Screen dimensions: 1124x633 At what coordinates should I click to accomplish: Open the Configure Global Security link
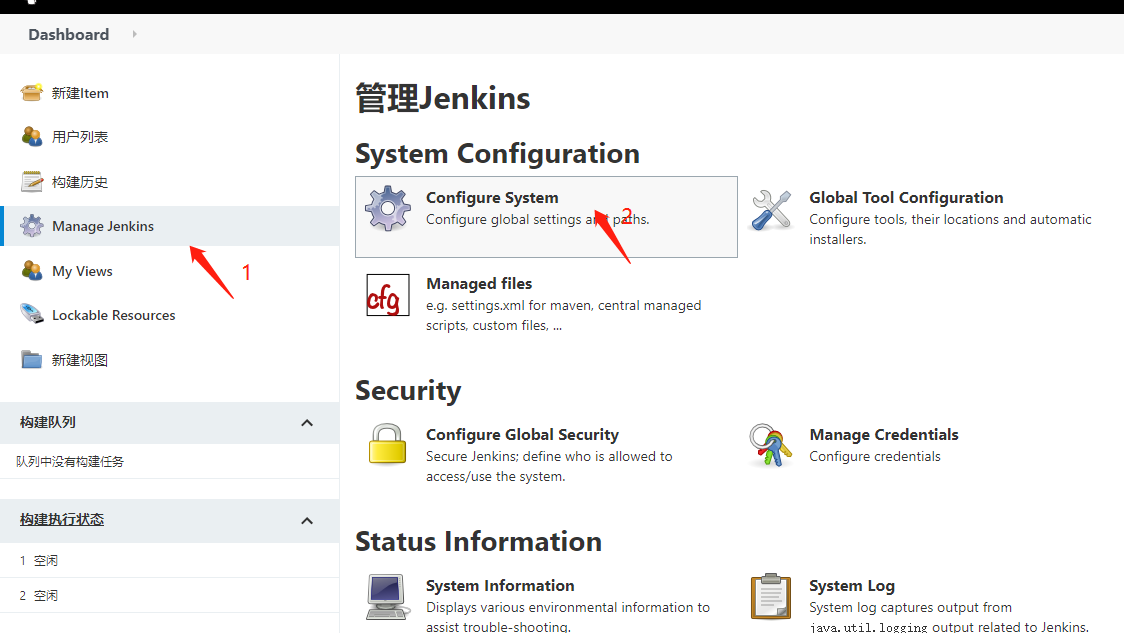[522, 435]
